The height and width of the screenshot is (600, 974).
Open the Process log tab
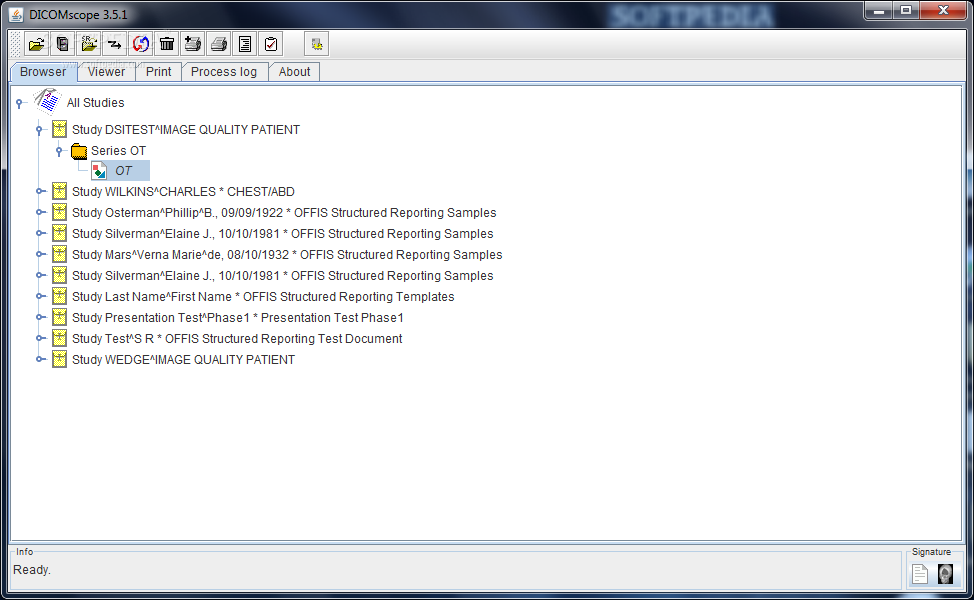click(224, 72)
